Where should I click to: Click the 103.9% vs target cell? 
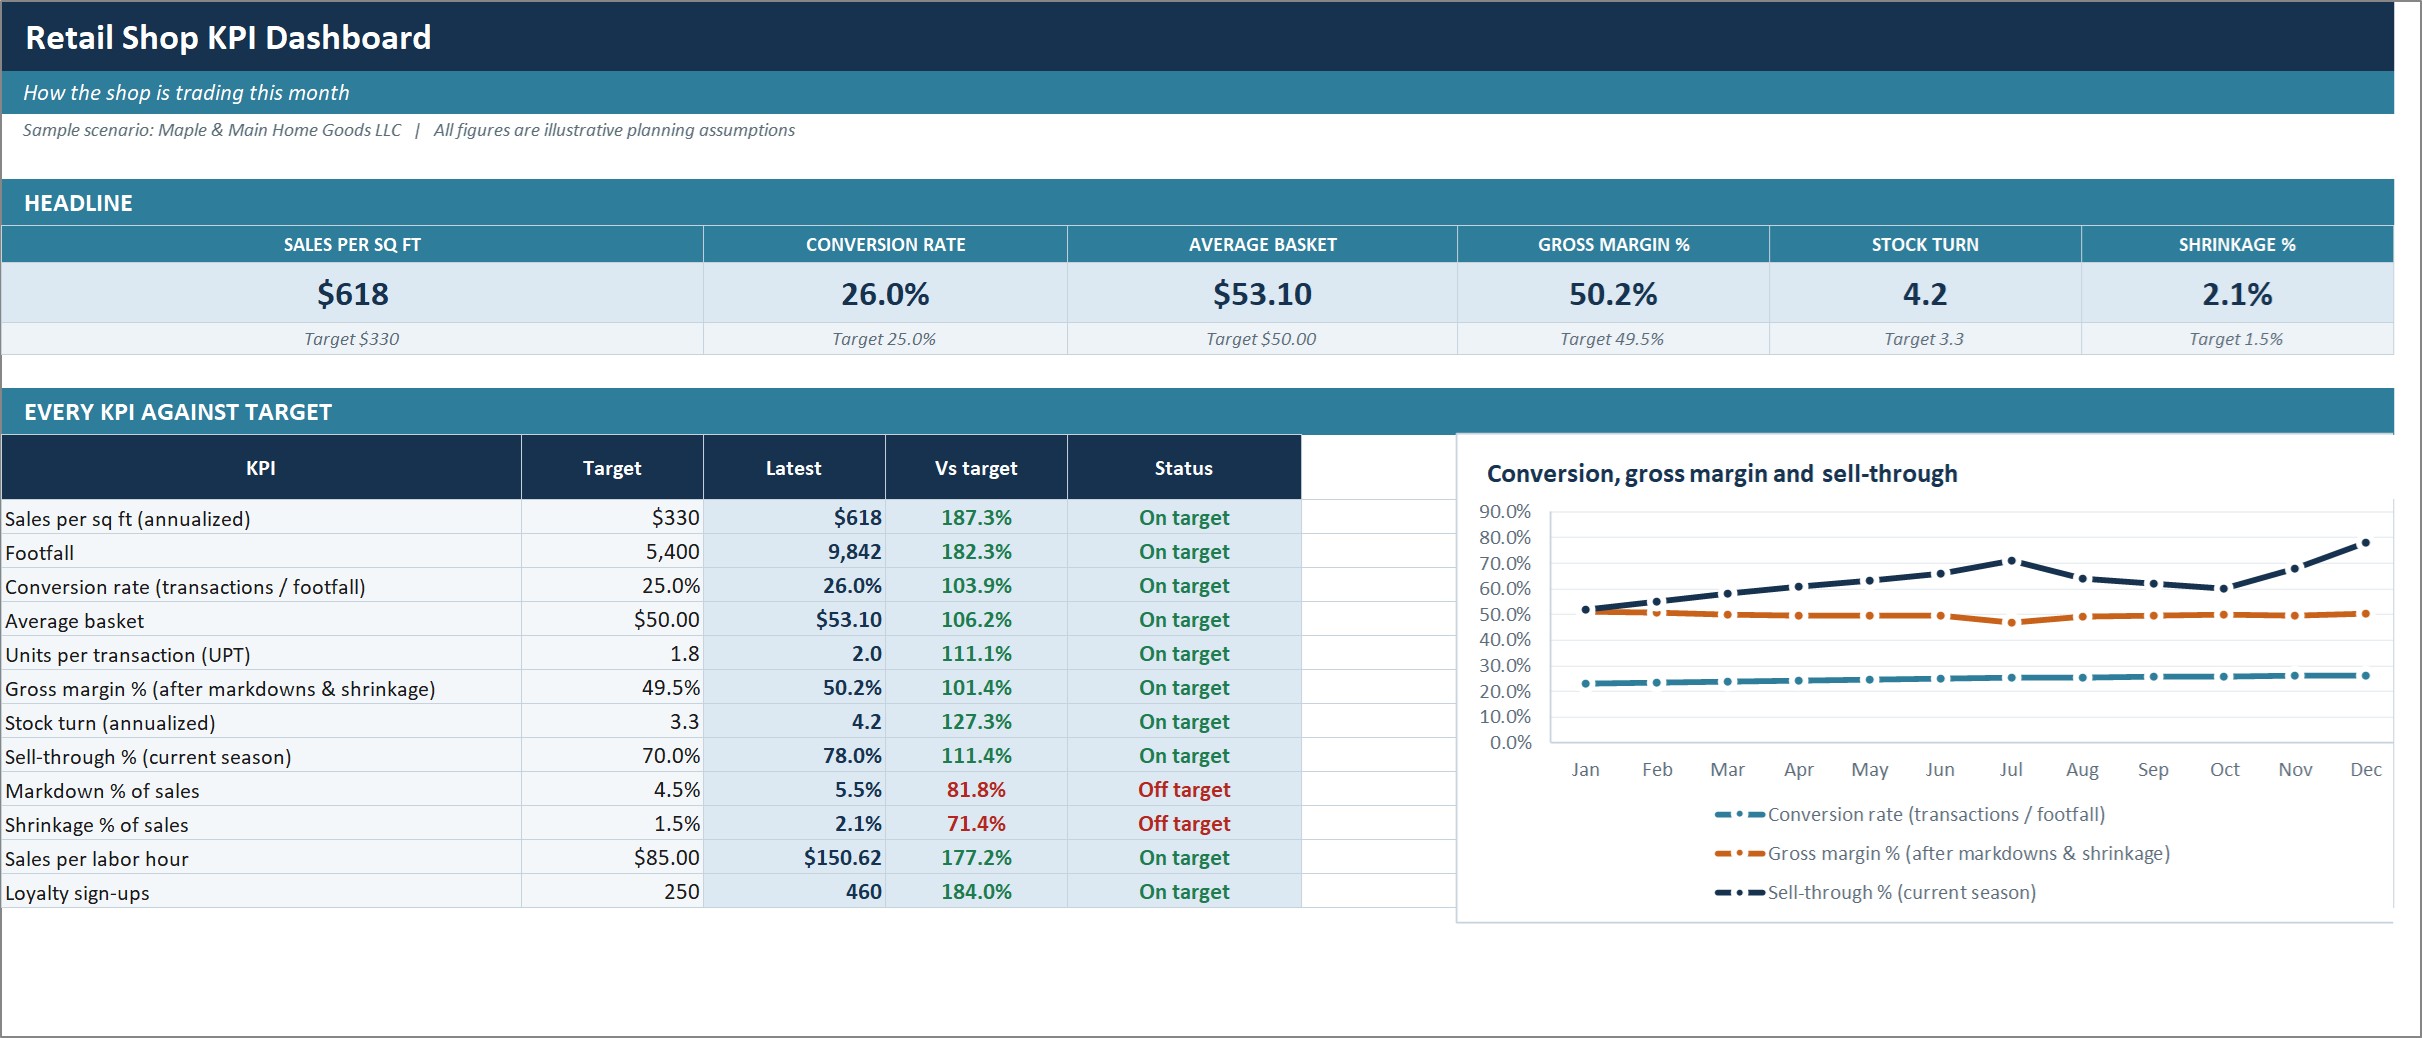click(976, 586)
